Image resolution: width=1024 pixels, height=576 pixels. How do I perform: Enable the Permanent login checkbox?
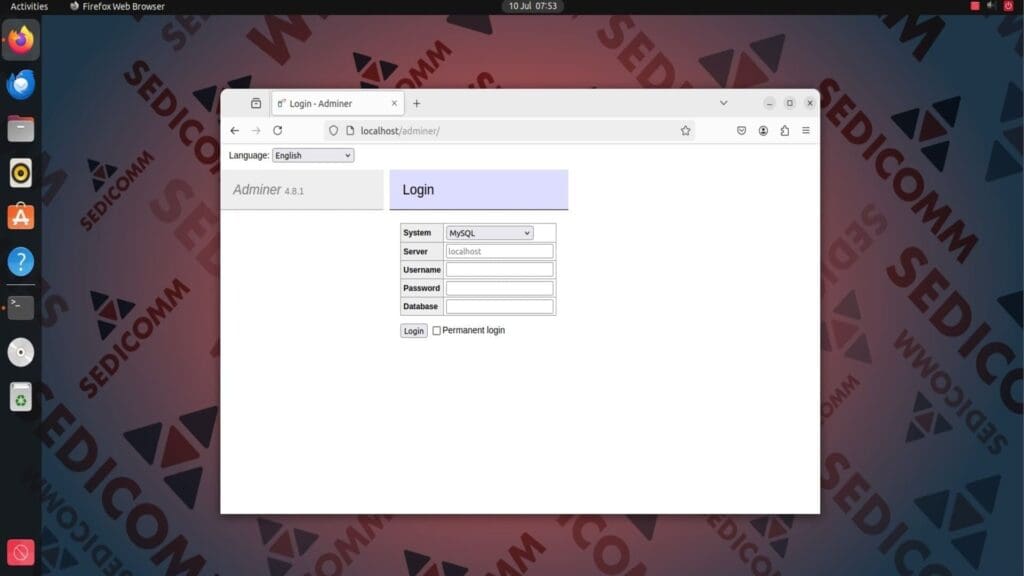point(436,330)
